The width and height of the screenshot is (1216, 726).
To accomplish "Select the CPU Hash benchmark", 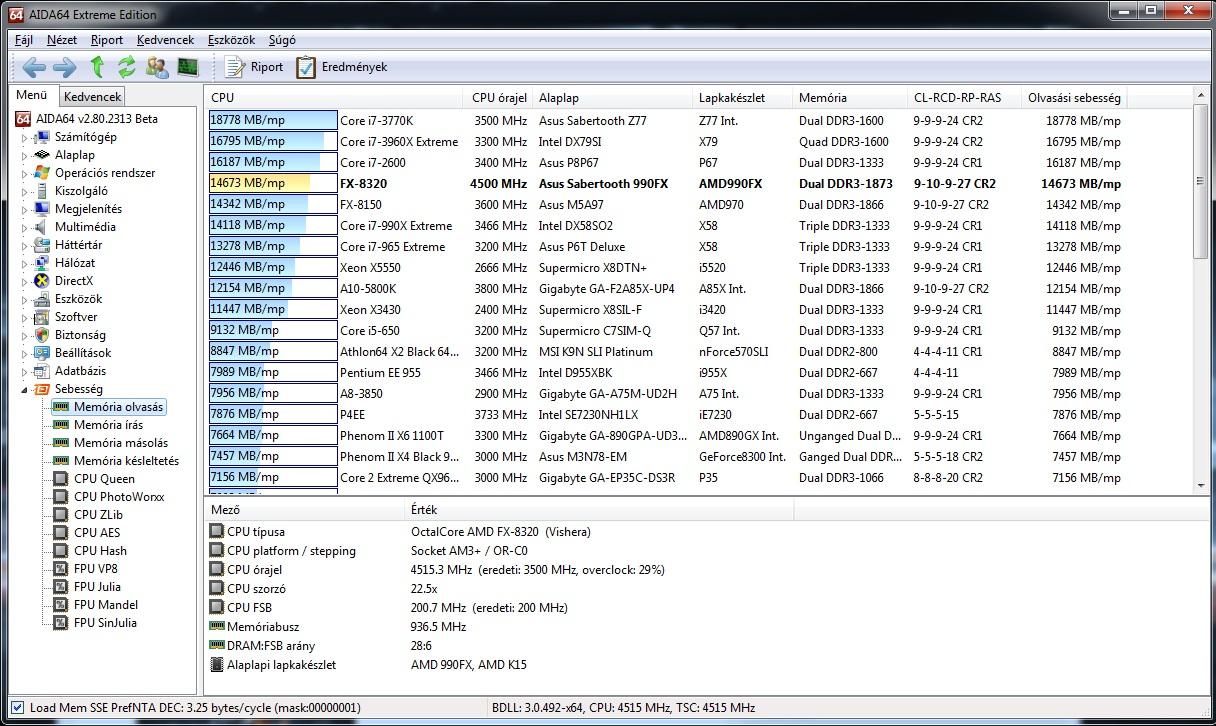I will click(x=100, y=551).
